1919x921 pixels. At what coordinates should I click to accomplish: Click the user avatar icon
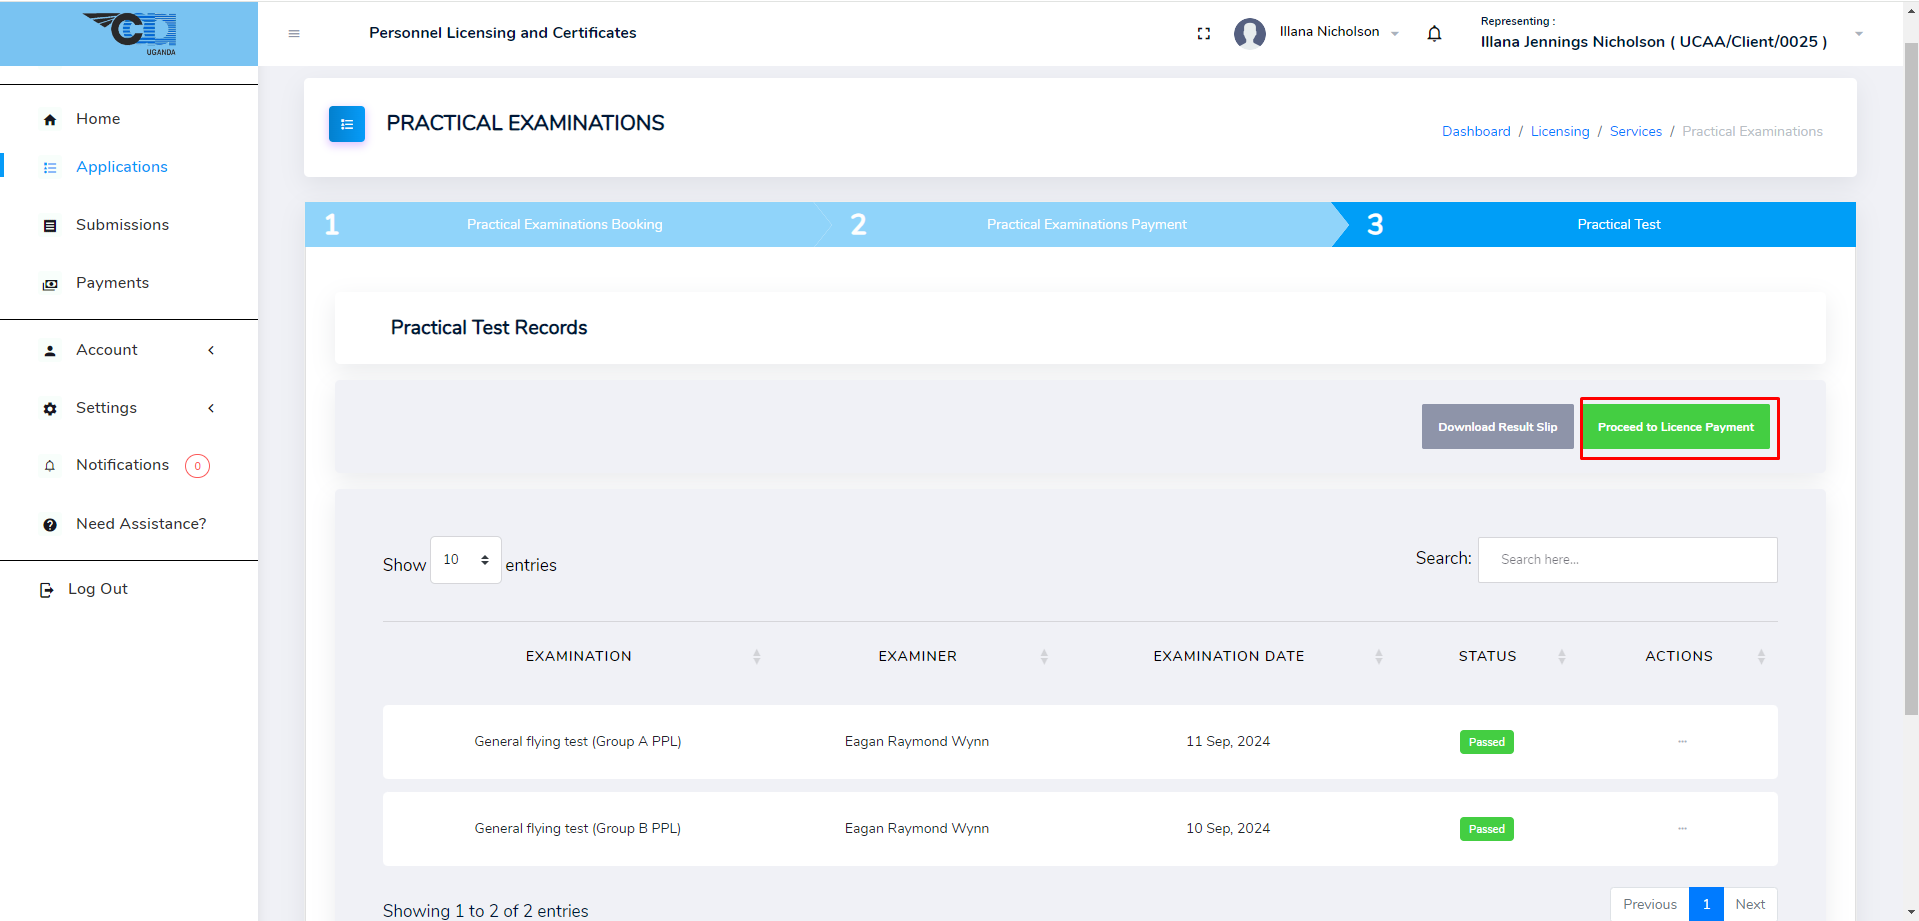pyautogui.click(x=1249, y=33)
